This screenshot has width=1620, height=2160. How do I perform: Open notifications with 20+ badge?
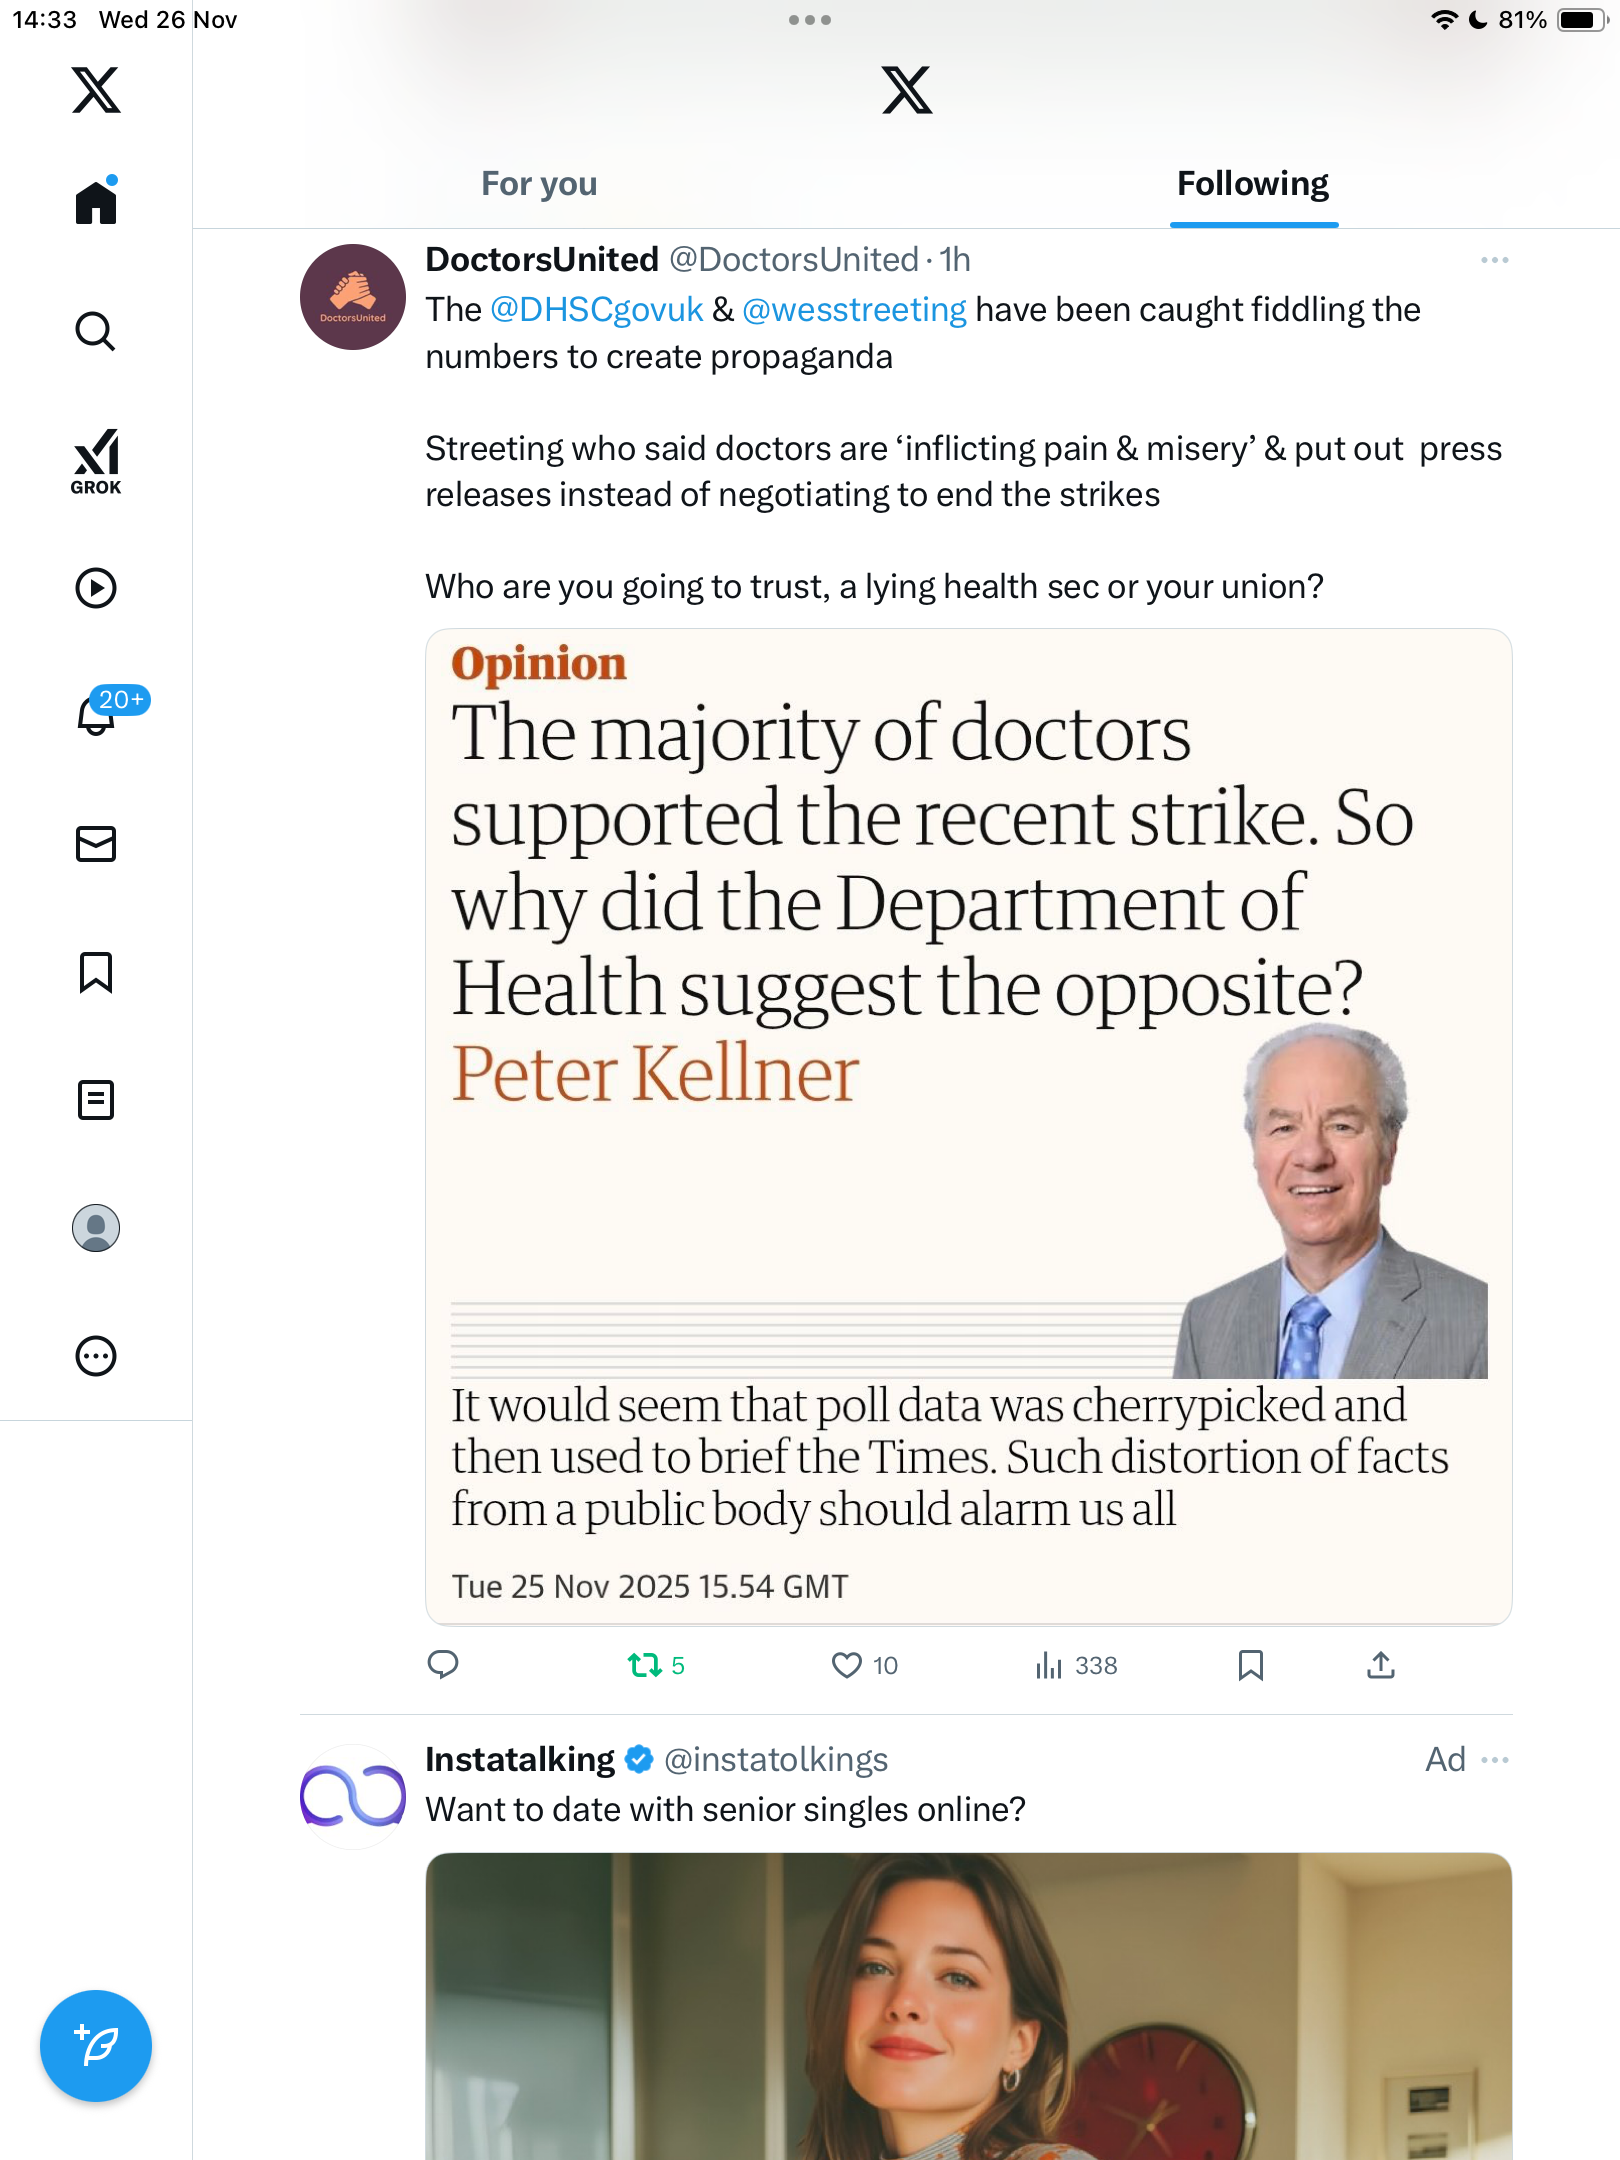(98, 715)
